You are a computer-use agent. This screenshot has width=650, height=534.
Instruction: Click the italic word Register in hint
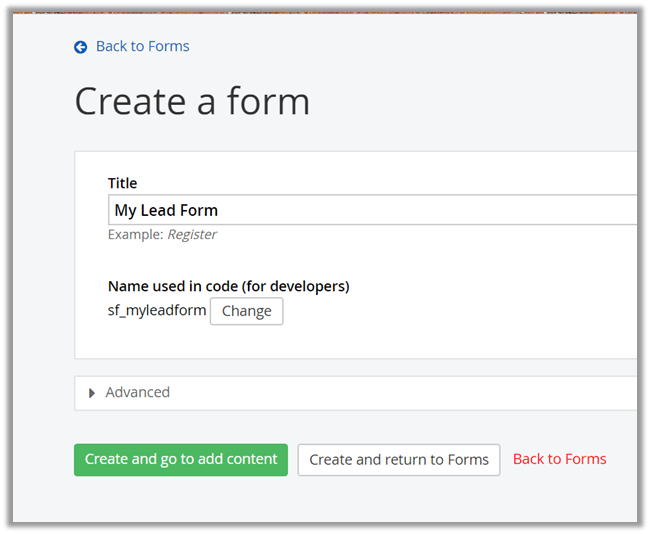[x=191, y=235]
